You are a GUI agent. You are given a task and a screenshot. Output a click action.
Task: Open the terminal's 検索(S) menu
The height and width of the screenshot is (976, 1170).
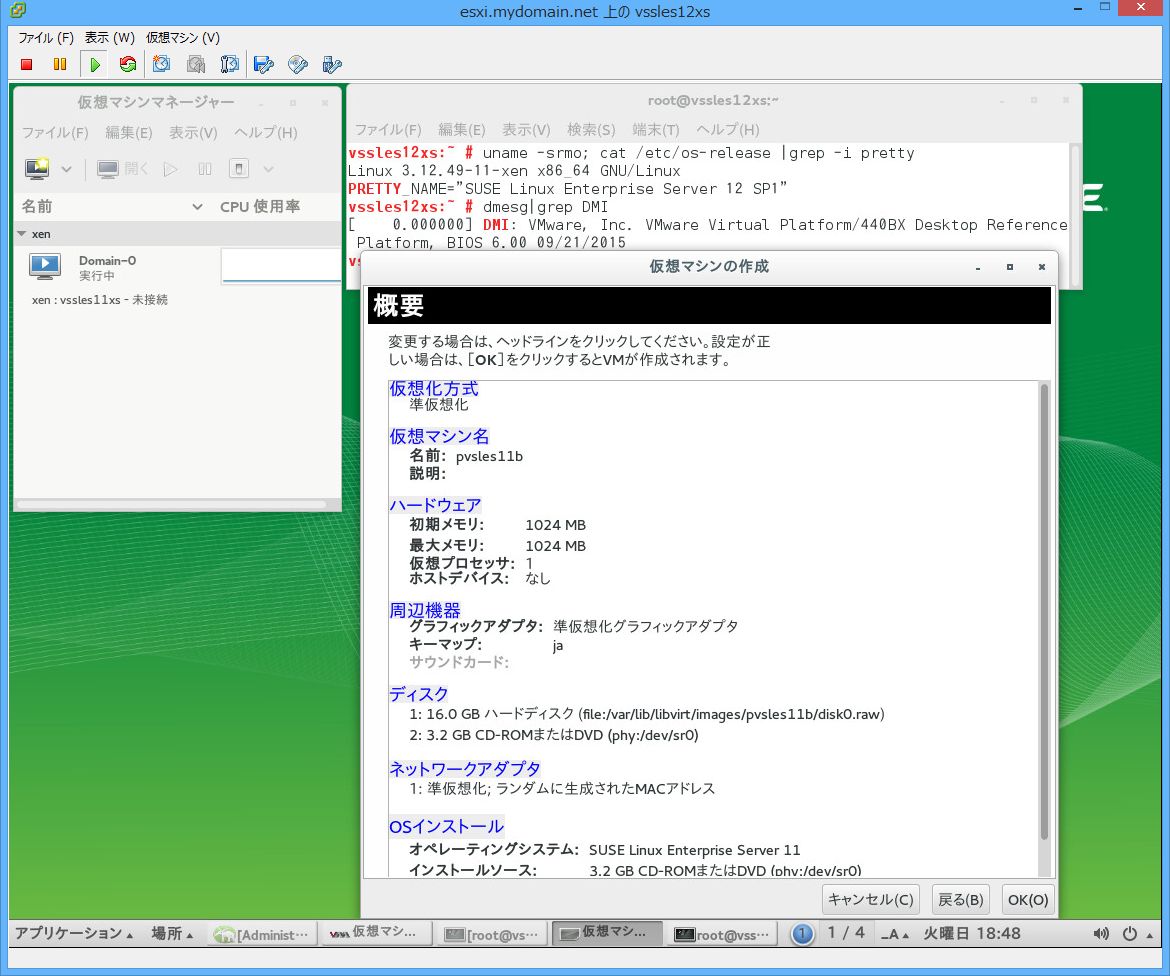[x=591, y=130]
